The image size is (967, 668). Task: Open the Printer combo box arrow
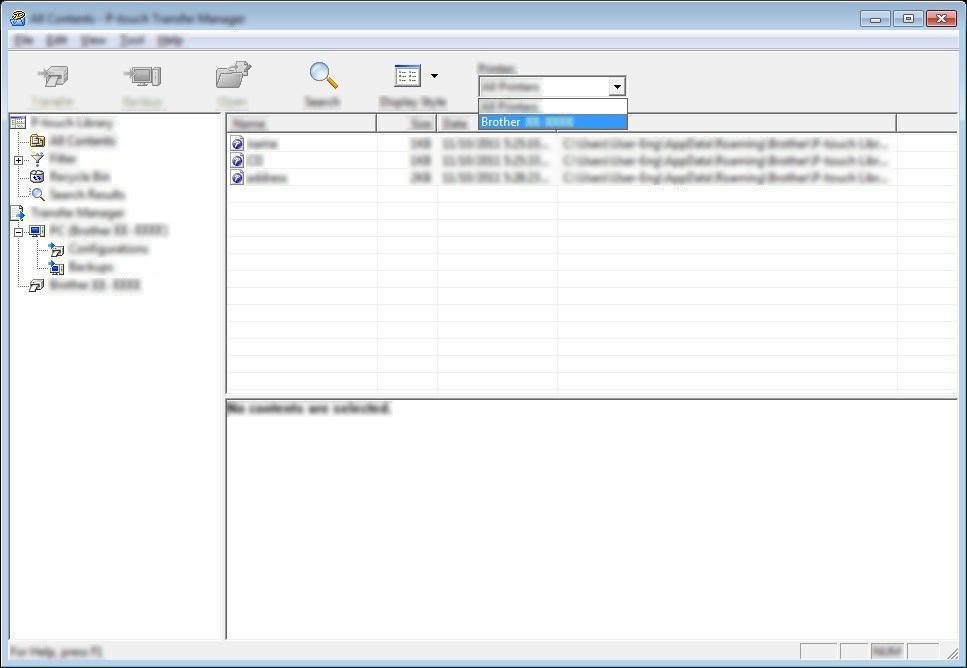click(x=617, y=87)
